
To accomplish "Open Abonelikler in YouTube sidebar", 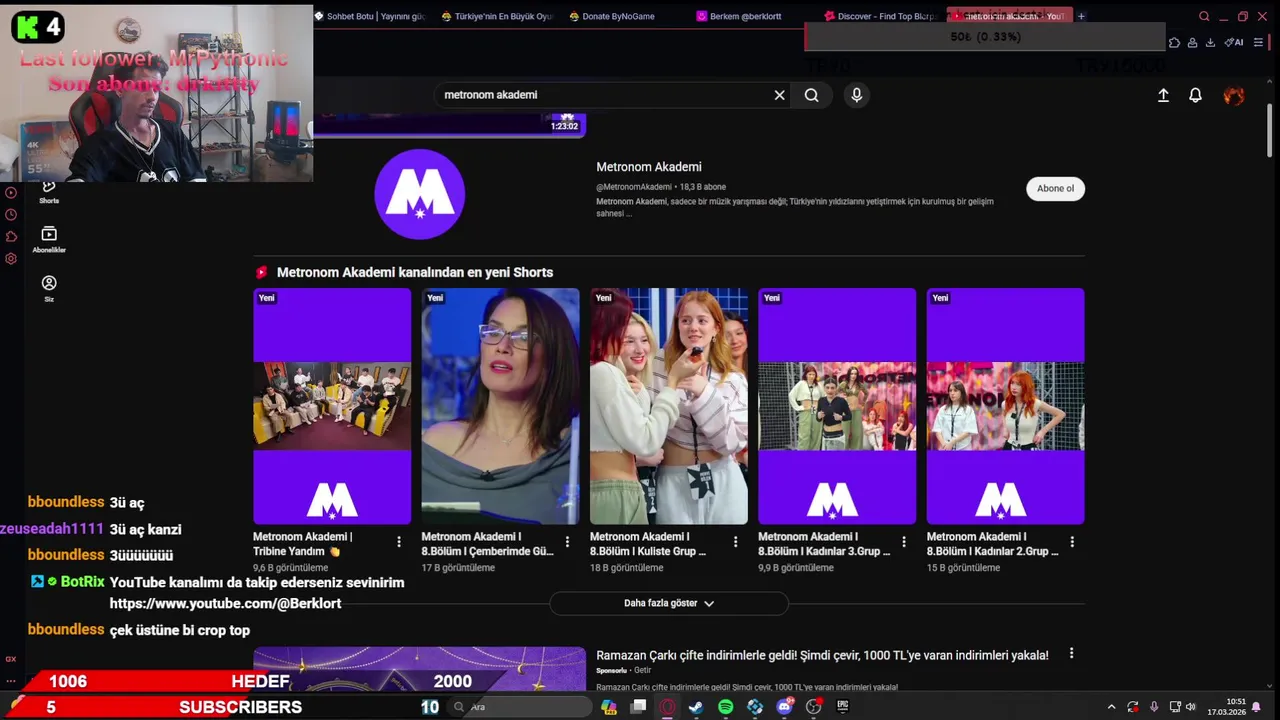I will 49,240.
